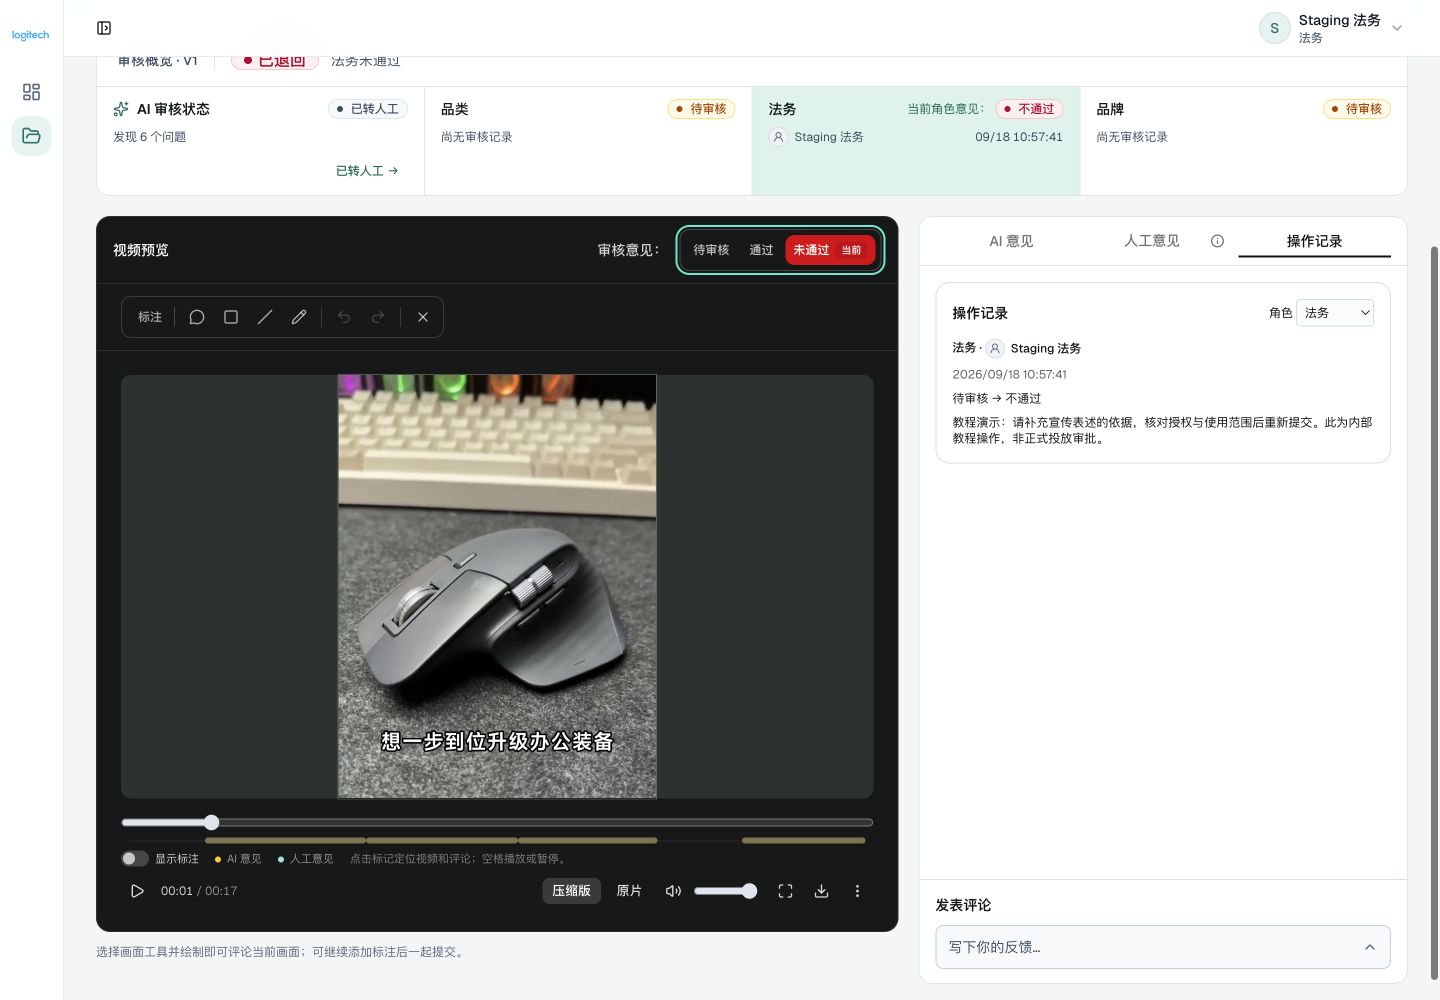Toggle the sidebar panel icon

click(104, 28)
